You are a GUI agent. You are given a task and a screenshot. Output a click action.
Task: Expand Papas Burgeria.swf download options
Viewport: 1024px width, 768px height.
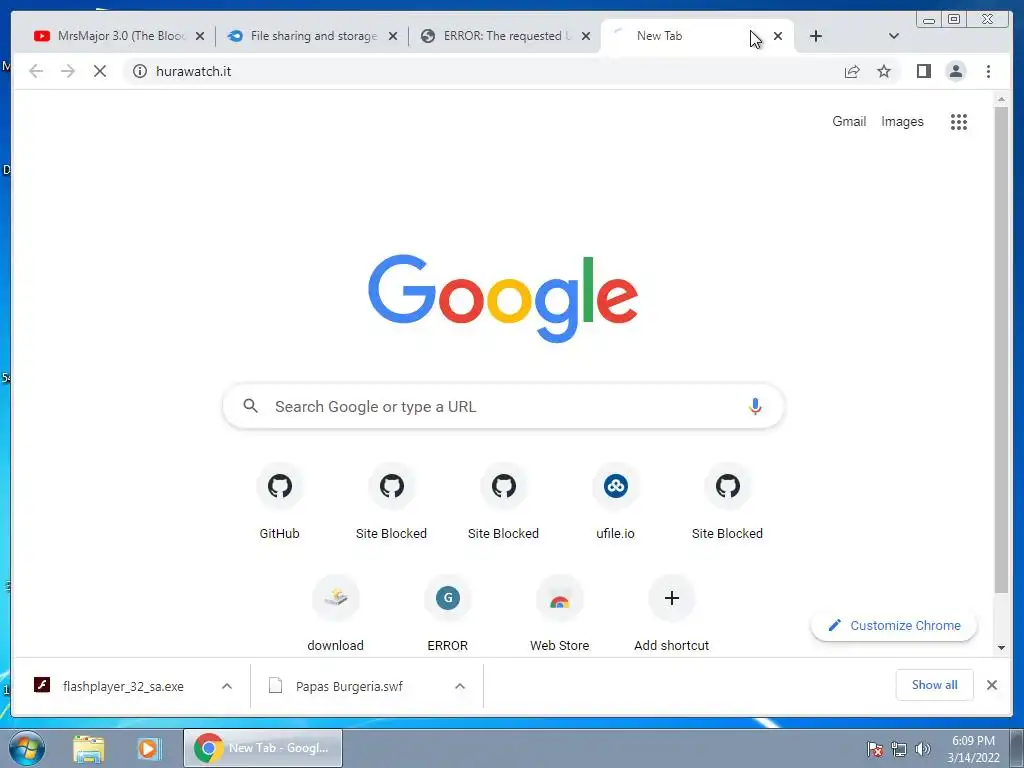[460, 686]
